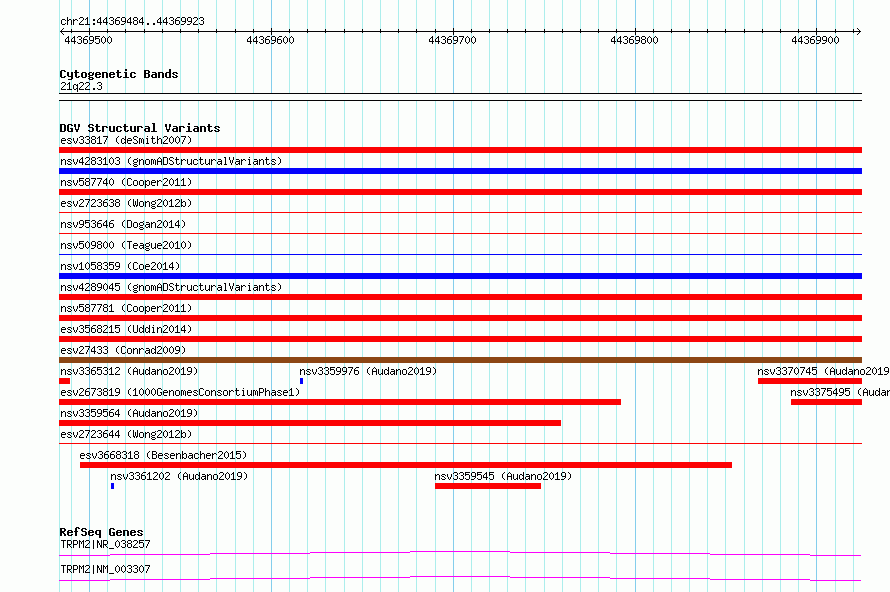Click the red bar under nsv587781
The height and width of the screenshot is (592, 890).
[x=460, y=318]
